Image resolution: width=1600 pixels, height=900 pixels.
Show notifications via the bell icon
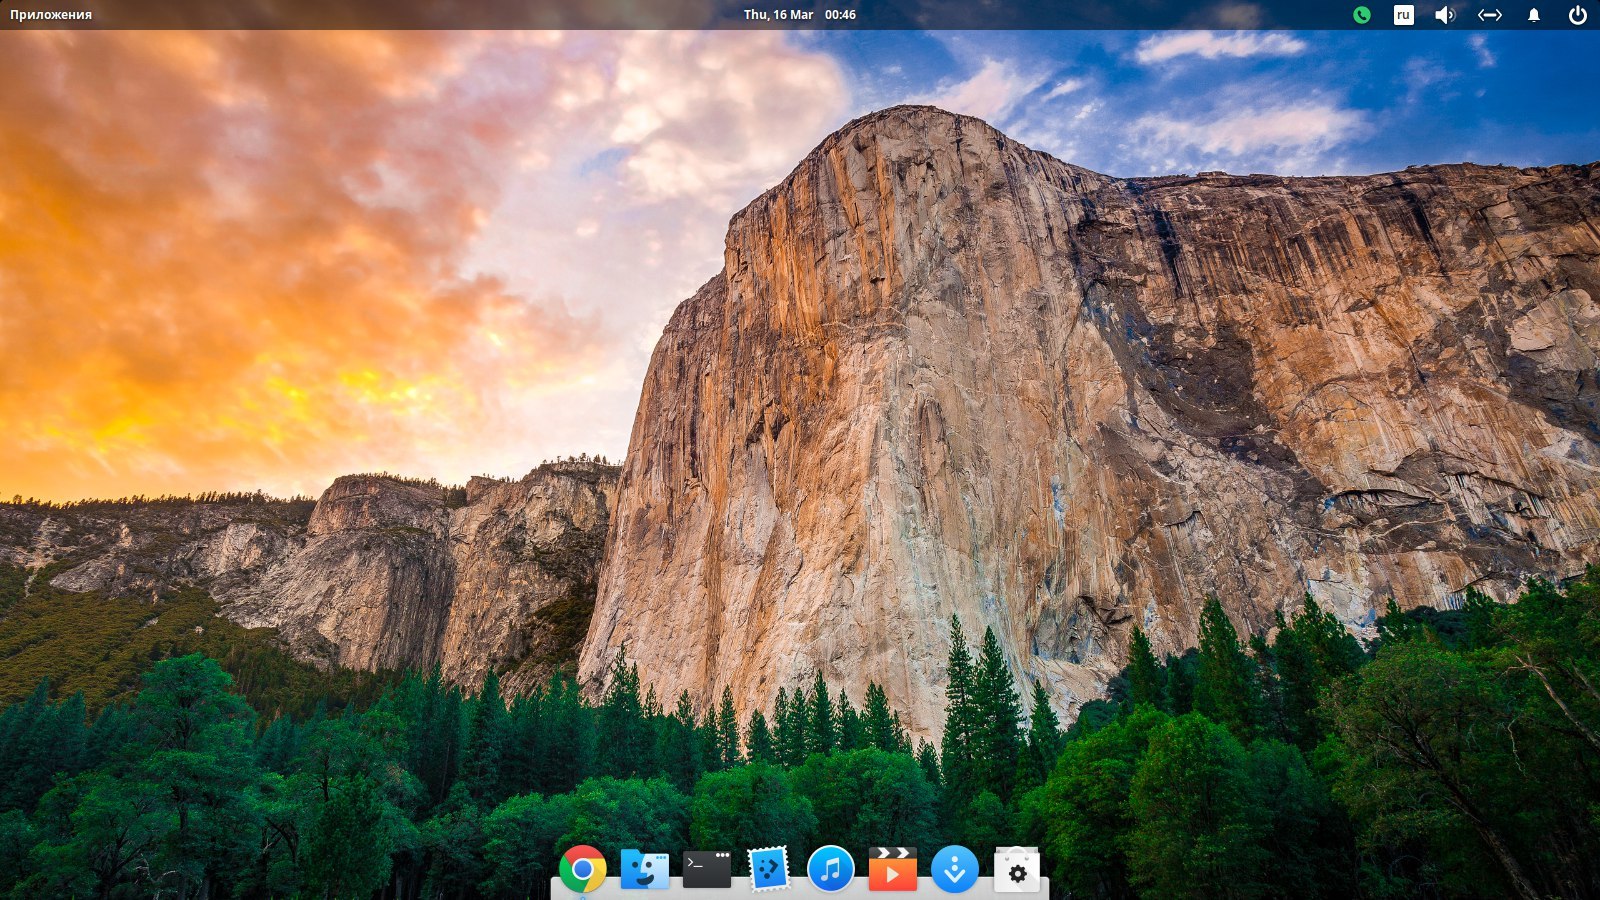click(x=1533, y=15)
